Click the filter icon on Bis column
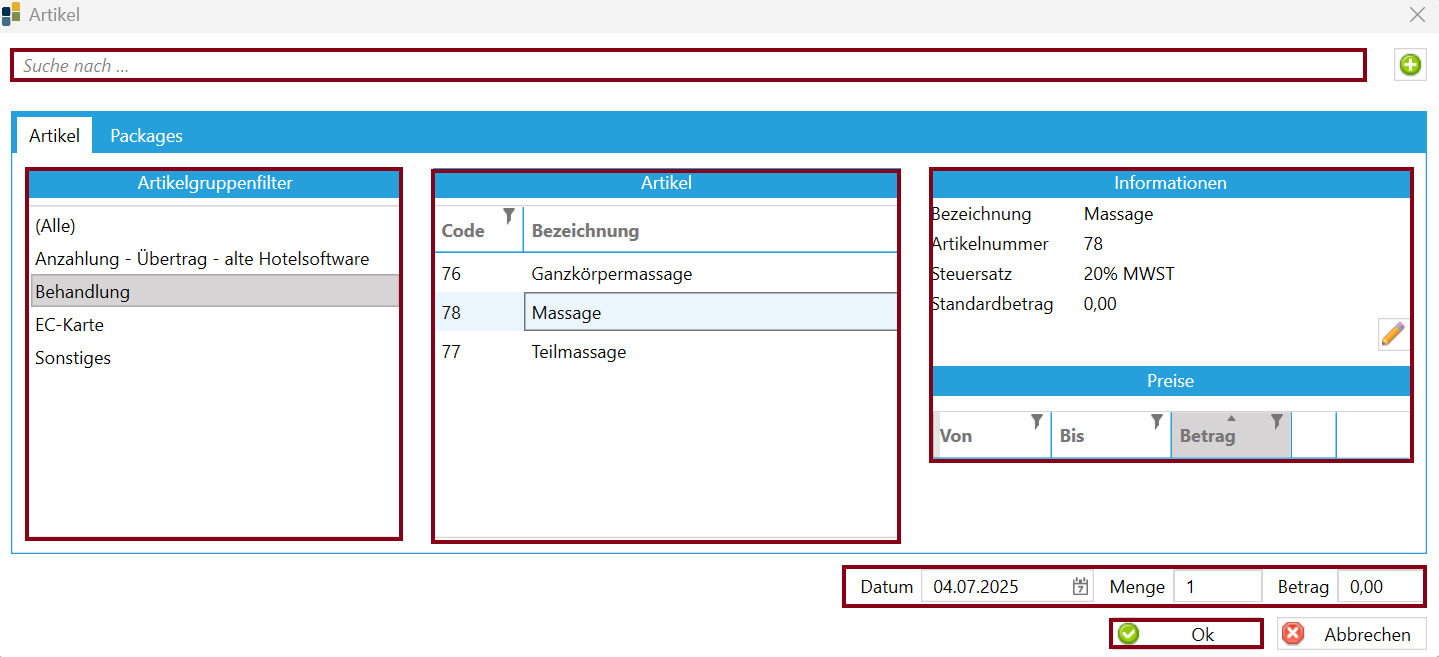This screenshot has width=1439, height=657. 1157,421
